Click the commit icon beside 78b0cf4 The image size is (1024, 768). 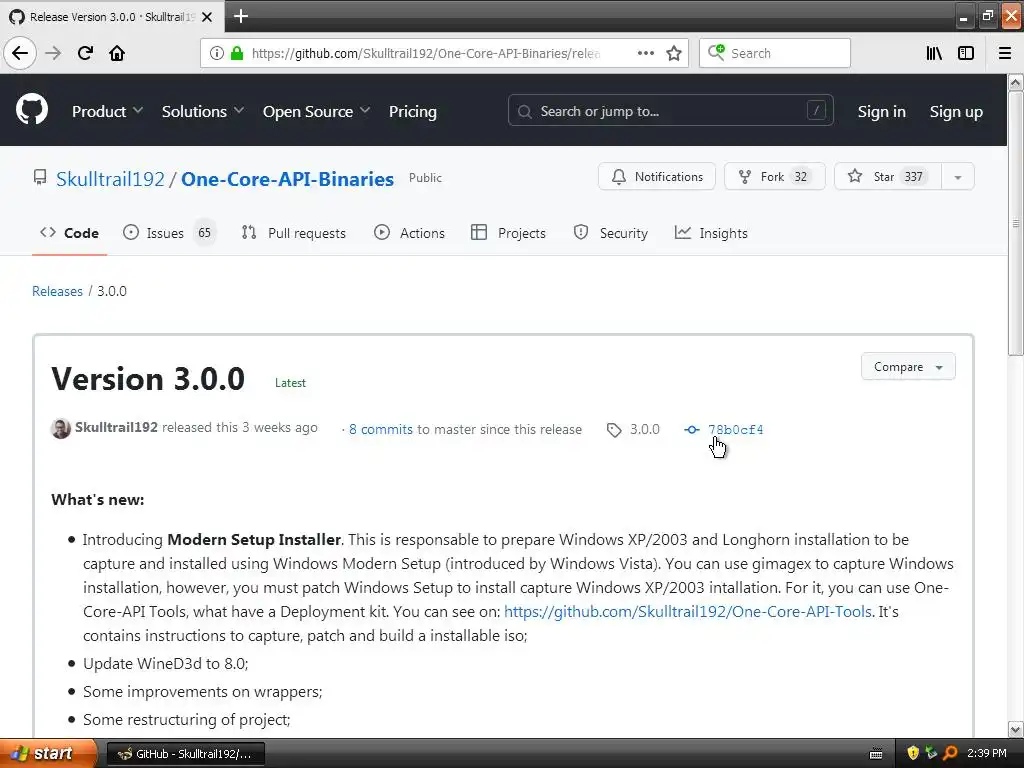[x=692, y=430]
